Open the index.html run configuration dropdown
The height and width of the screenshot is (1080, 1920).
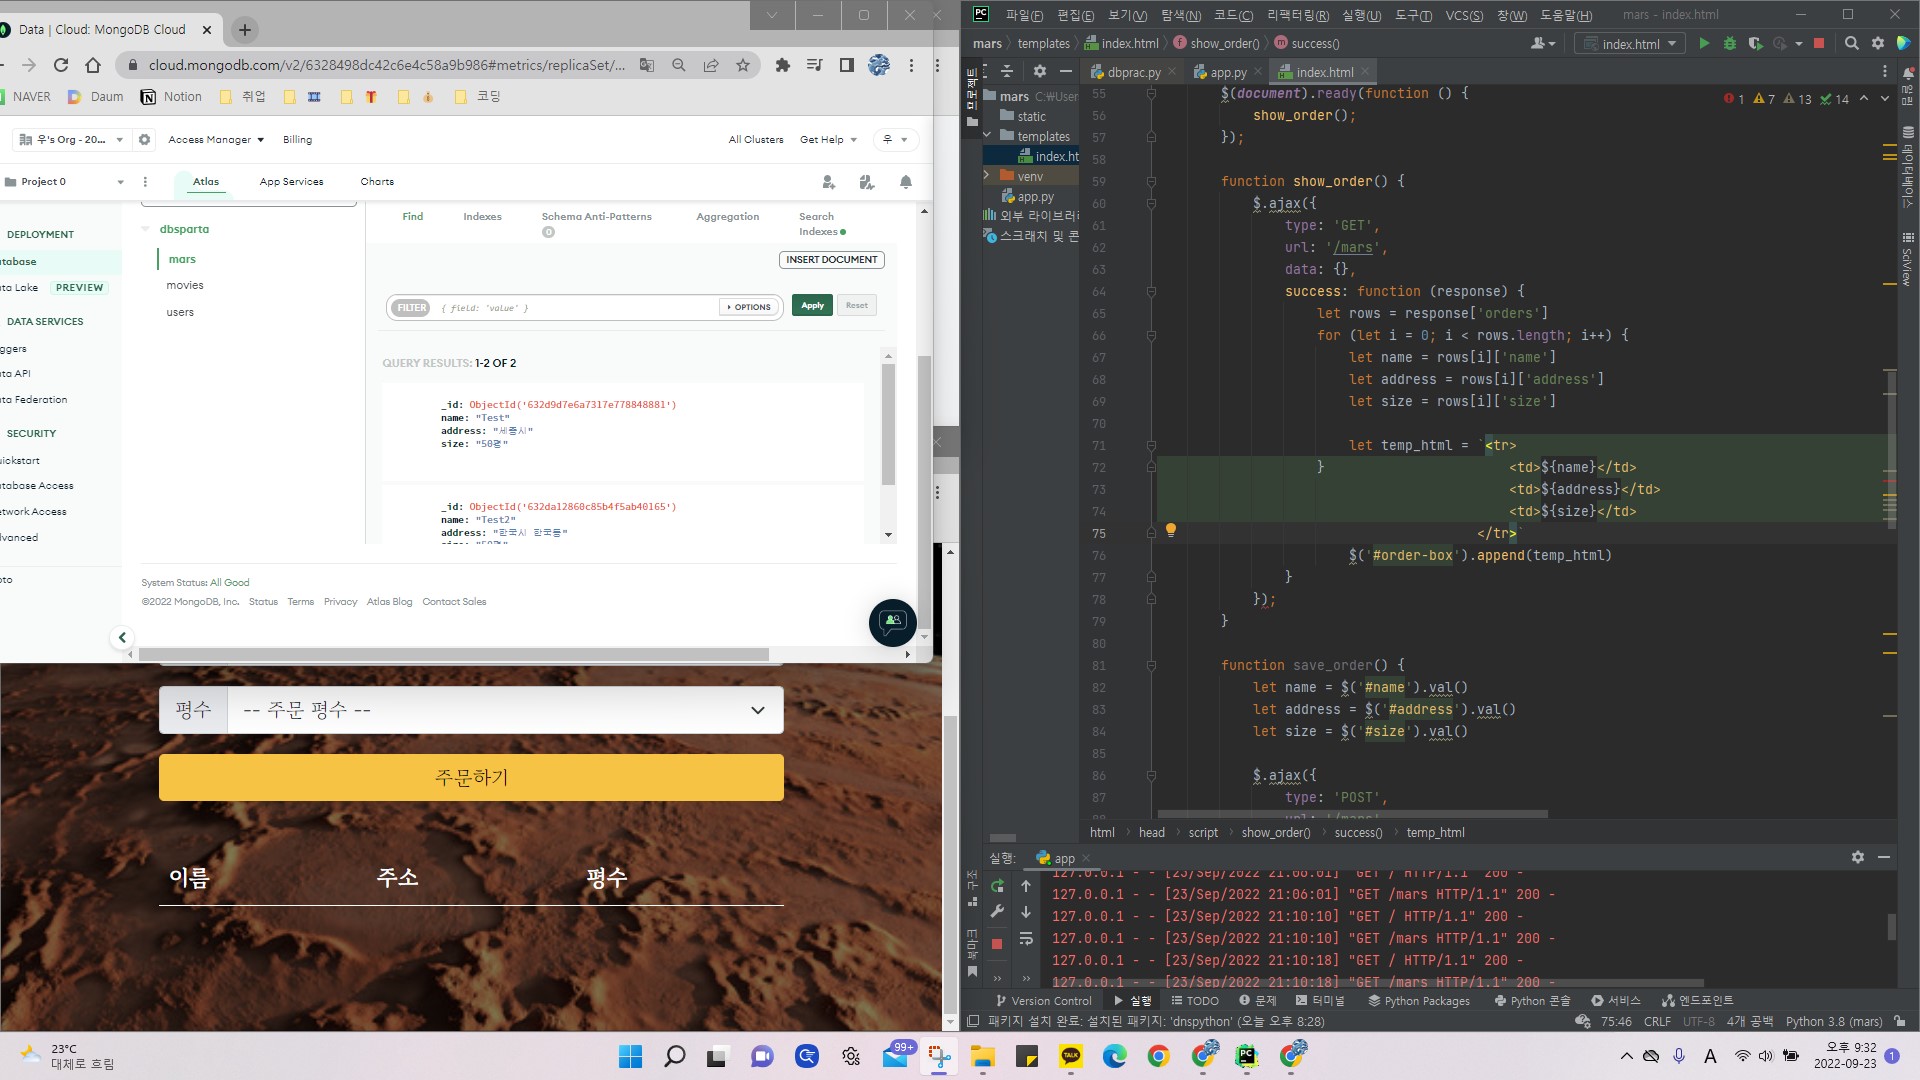pos(1629,43)
